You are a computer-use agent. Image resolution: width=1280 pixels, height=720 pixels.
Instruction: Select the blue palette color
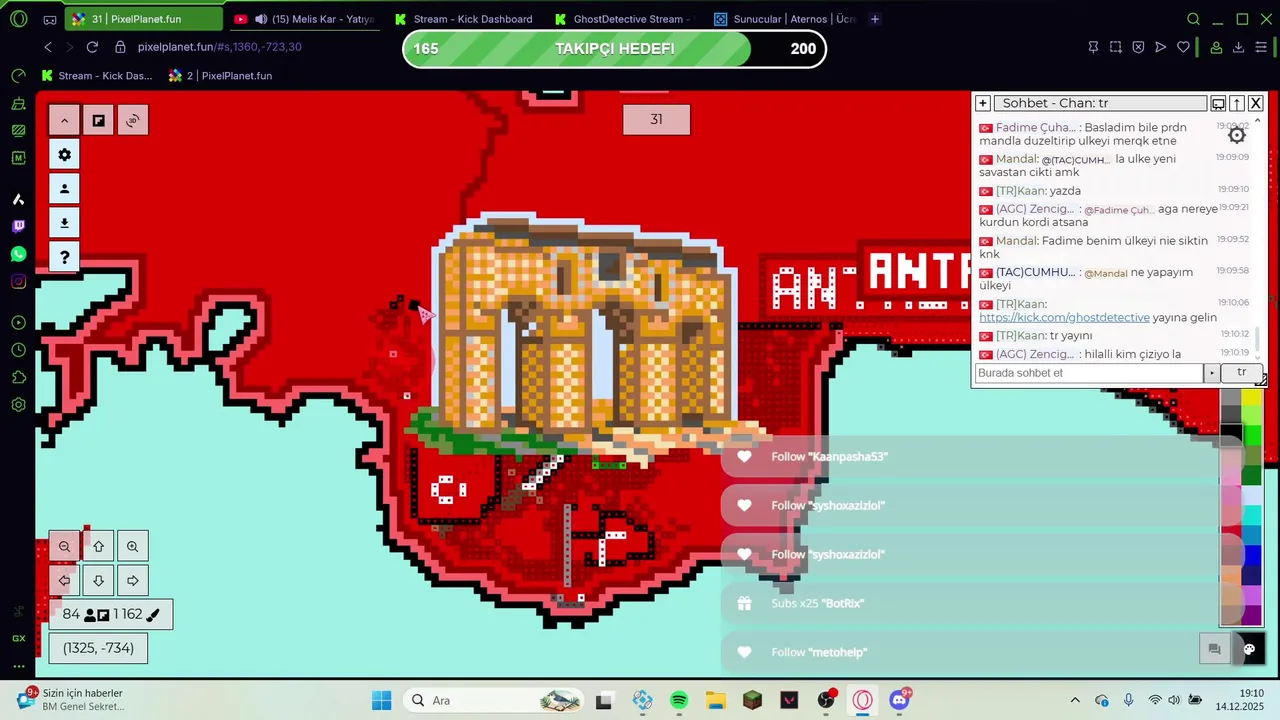tap(1251, 554)
